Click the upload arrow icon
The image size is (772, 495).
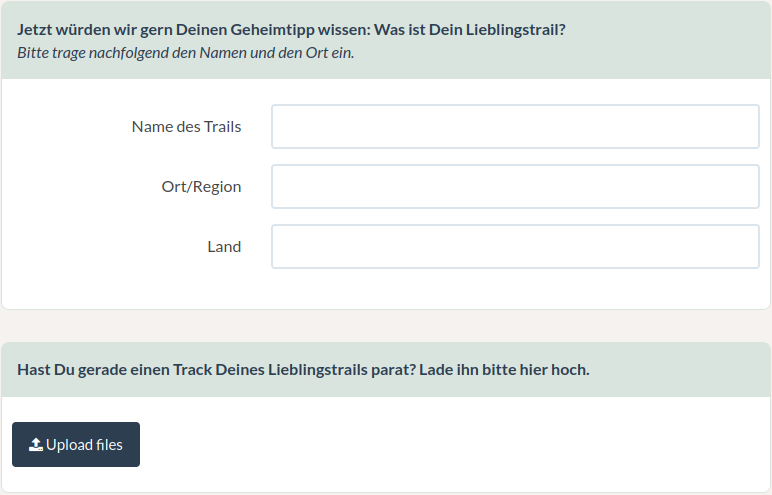(x=36, y=445)
